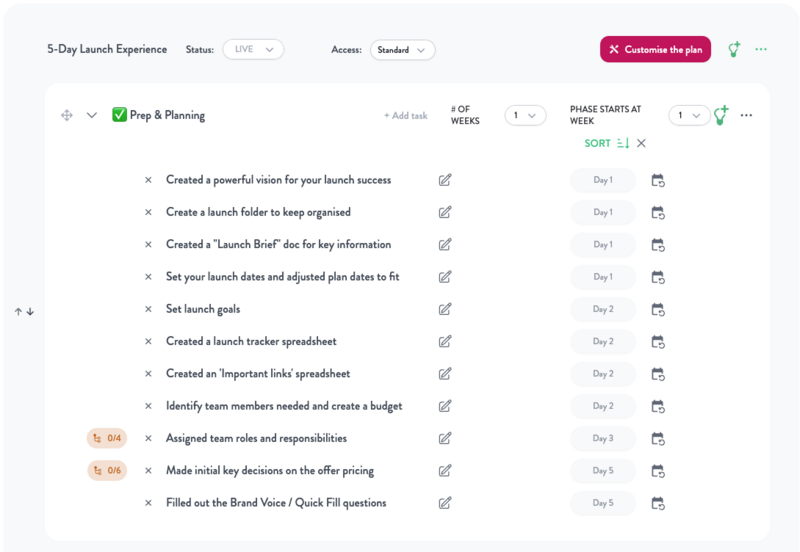Screen dimensions: 800x552
Task: Open the Prep & Planning phase three-dot menu
Action: 746,115
